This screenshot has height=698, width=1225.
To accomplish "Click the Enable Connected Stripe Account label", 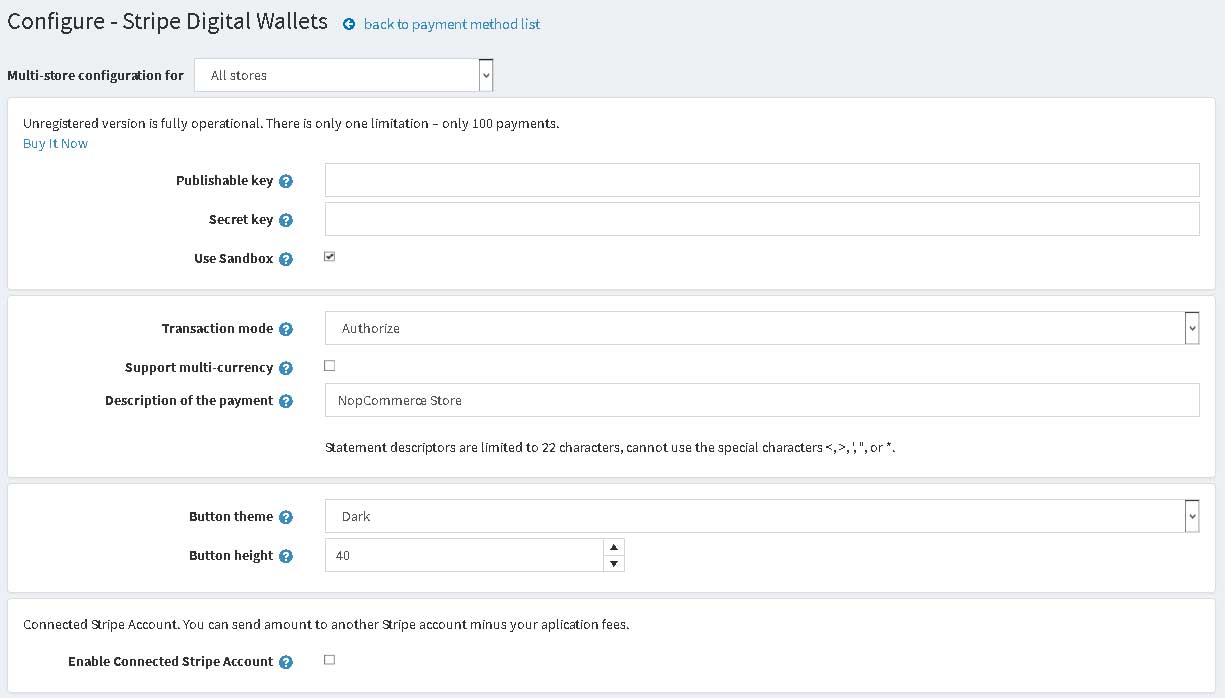I will pyautogui.click(x=170, y=661).
